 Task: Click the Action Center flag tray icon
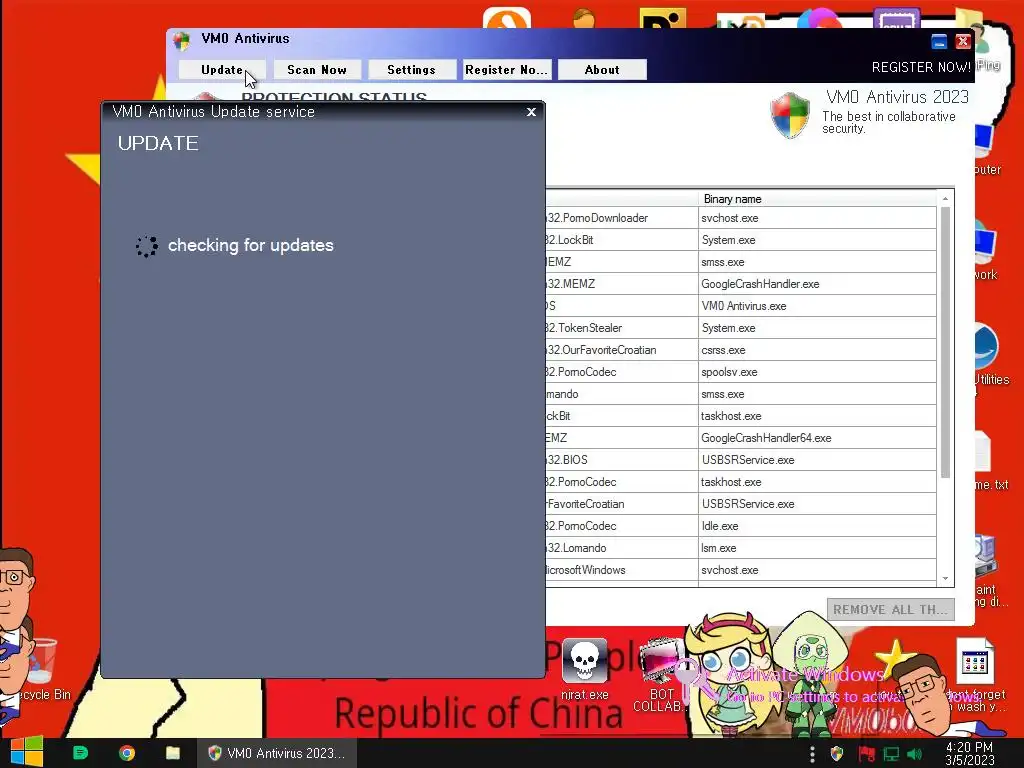pyautogui.click(x=866, y=754)
